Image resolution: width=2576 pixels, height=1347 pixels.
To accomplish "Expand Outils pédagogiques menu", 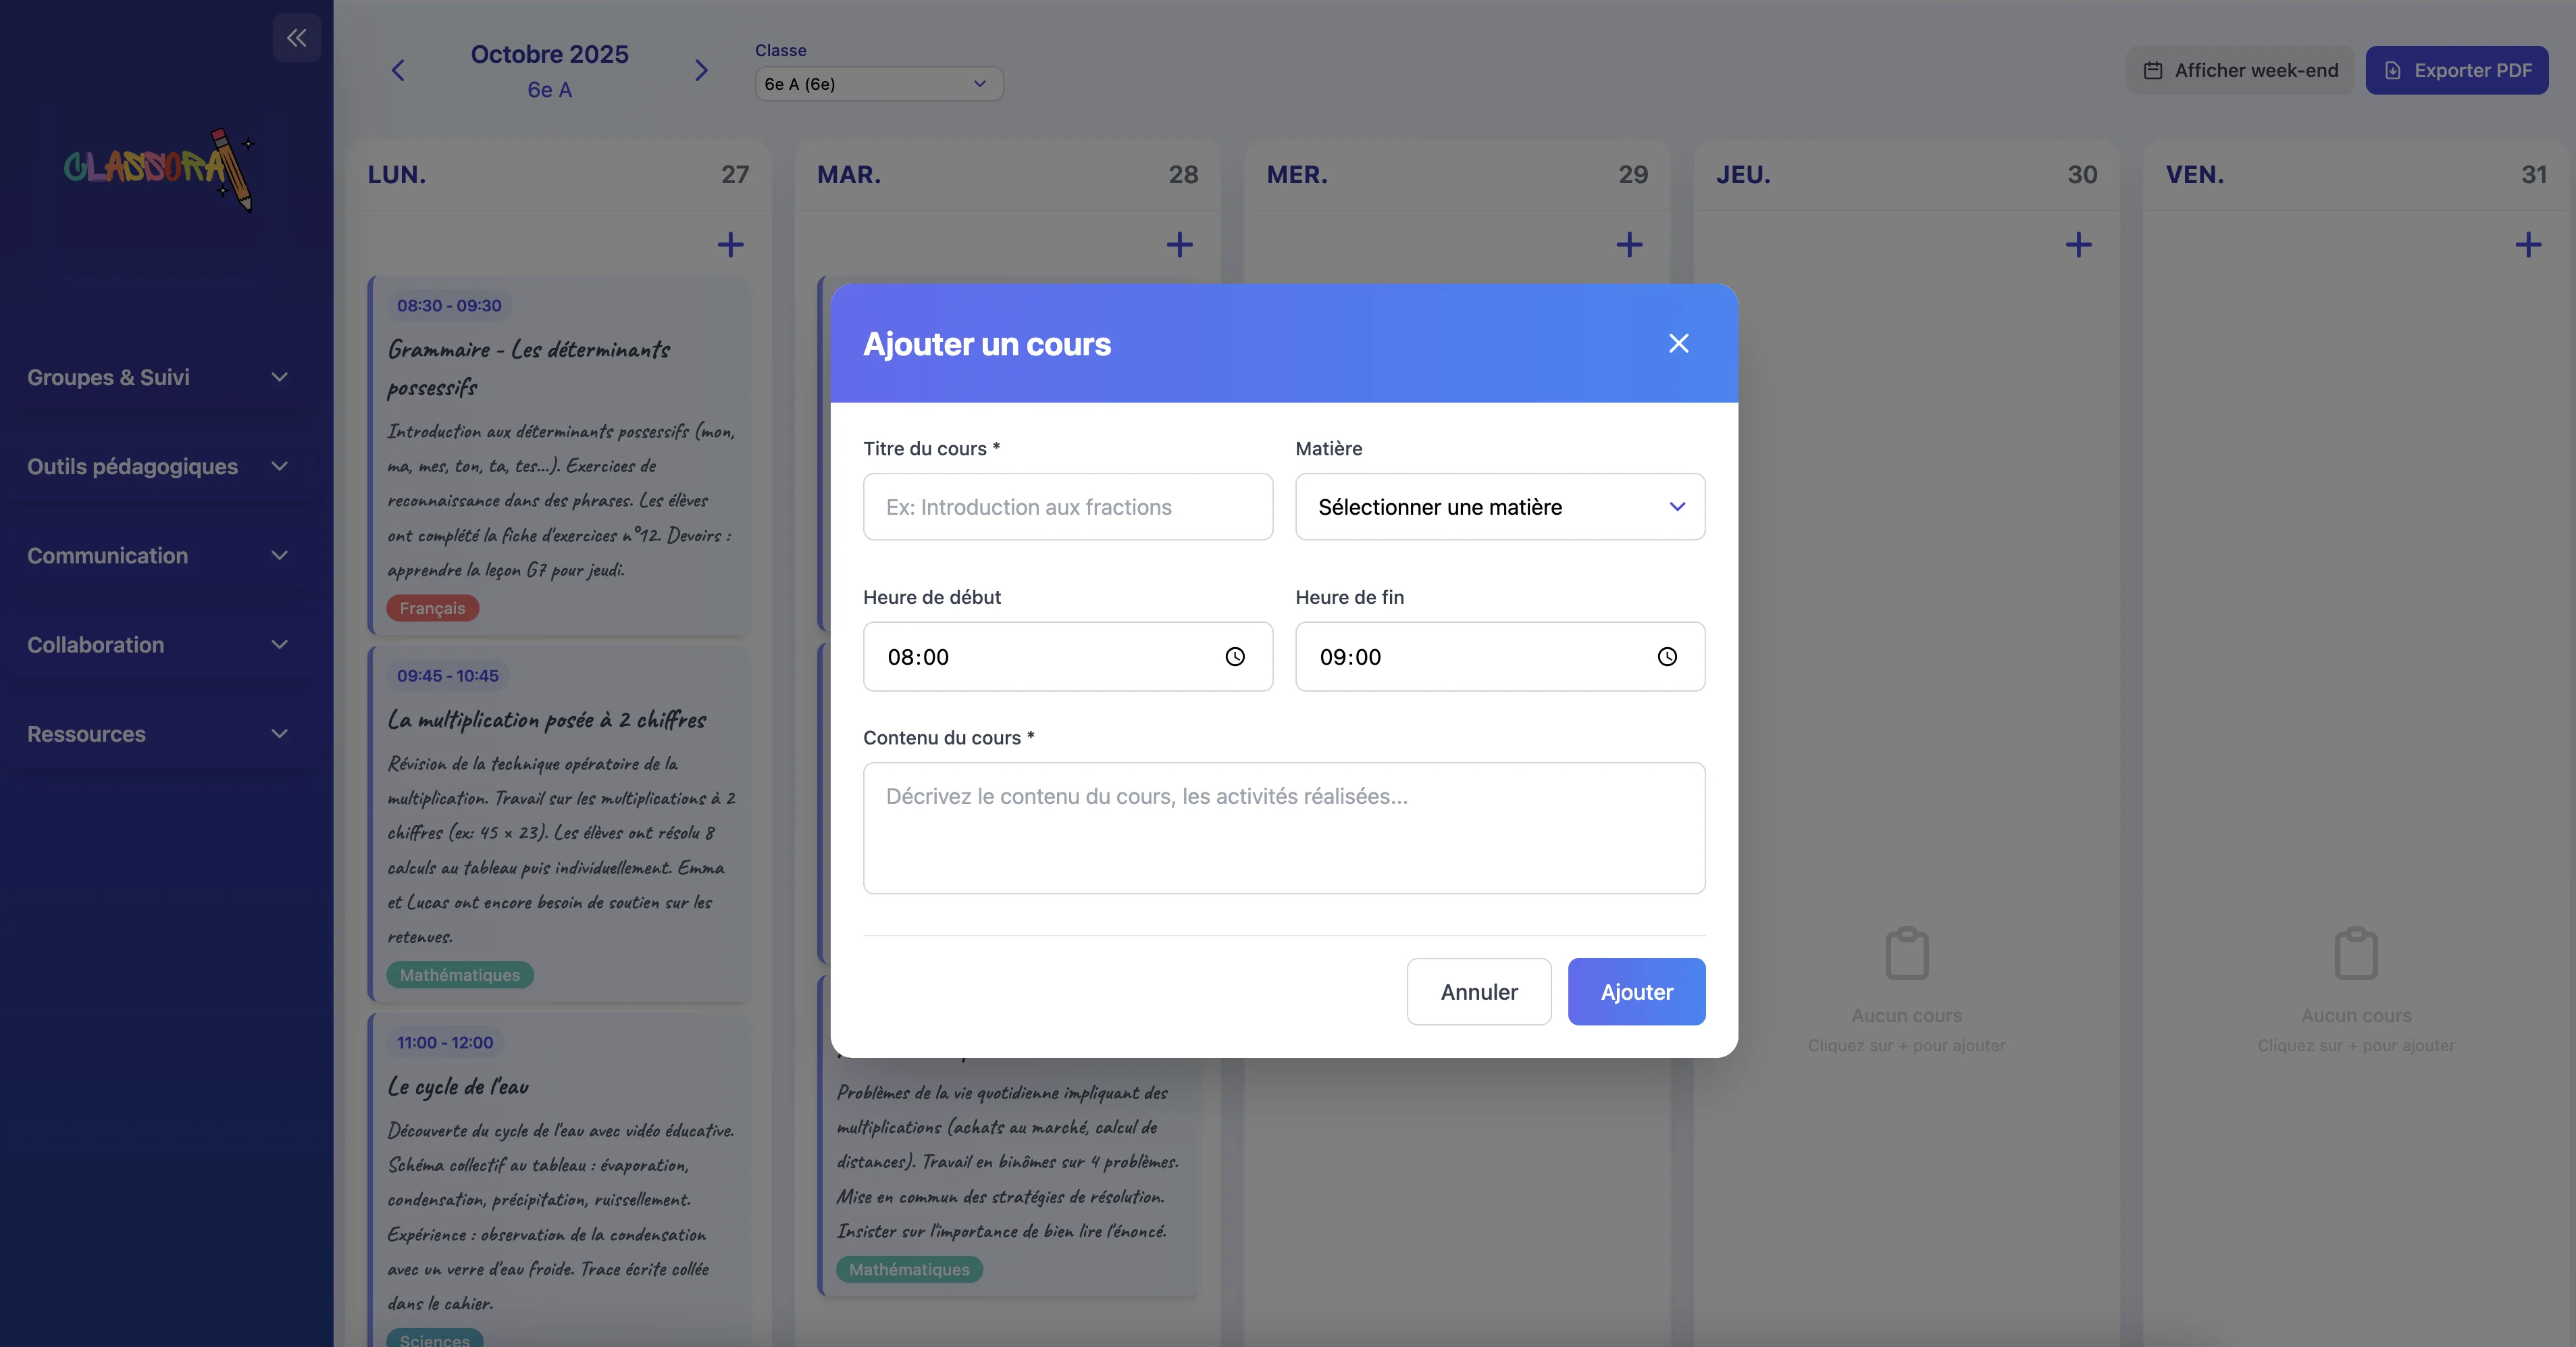I will [157, 466].
